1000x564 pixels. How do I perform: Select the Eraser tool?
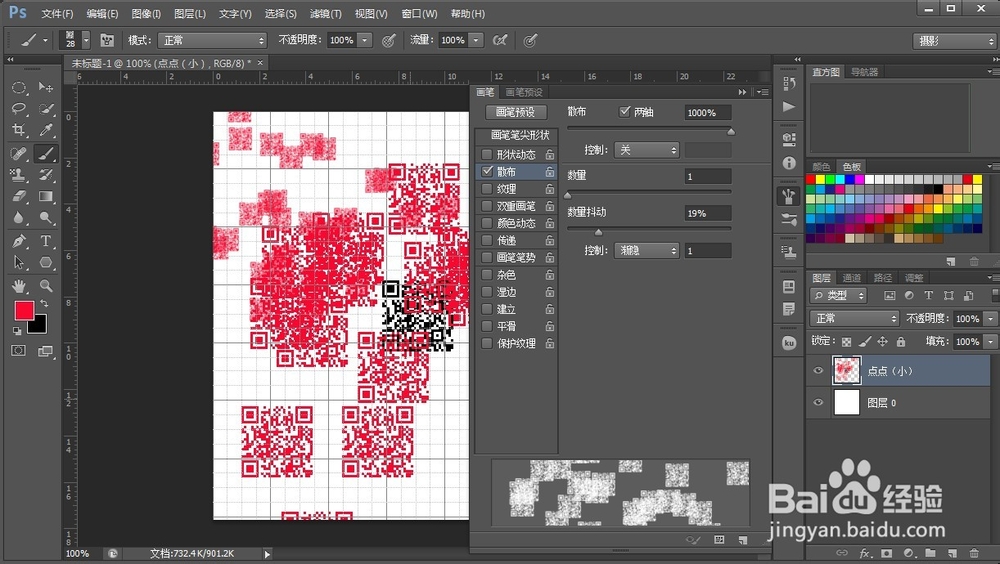18,197
